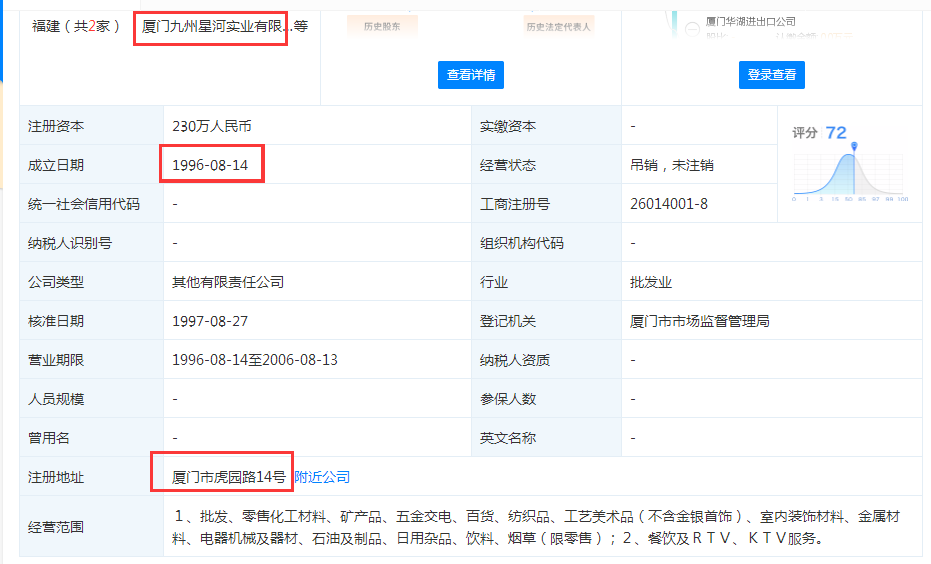Click the 参保人数 label cell
The width and height of the screenshot is (931, 564).
coord(546,399)
